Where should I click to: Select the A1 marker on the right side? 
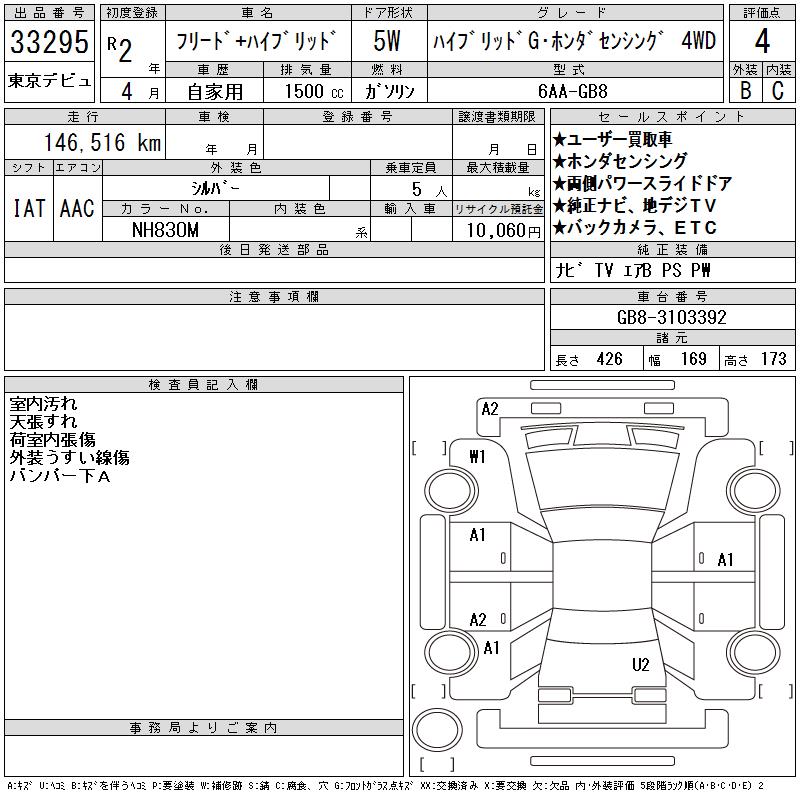[x=725, y=560]
